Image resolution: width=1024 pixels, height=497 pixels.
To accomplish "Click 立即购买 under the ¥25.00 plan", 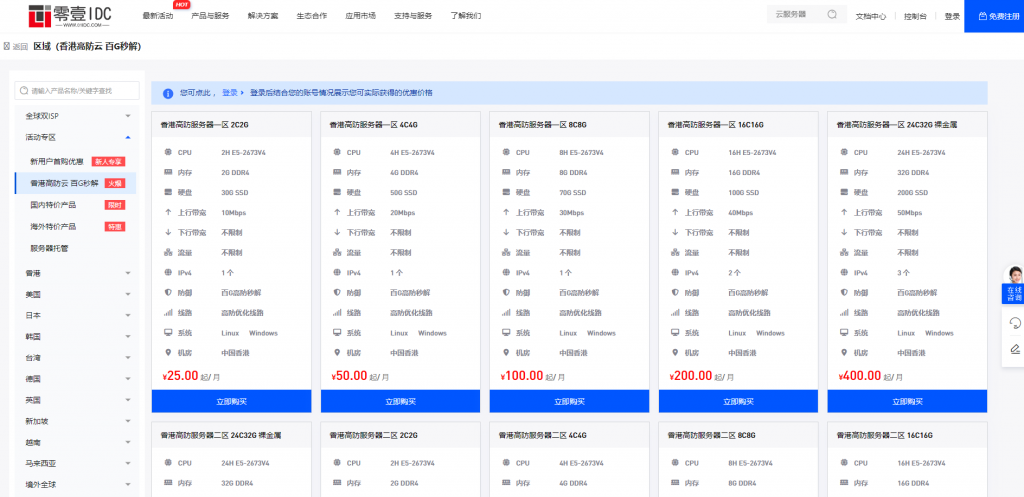I will pyautogui.click(x=231, y=401).
